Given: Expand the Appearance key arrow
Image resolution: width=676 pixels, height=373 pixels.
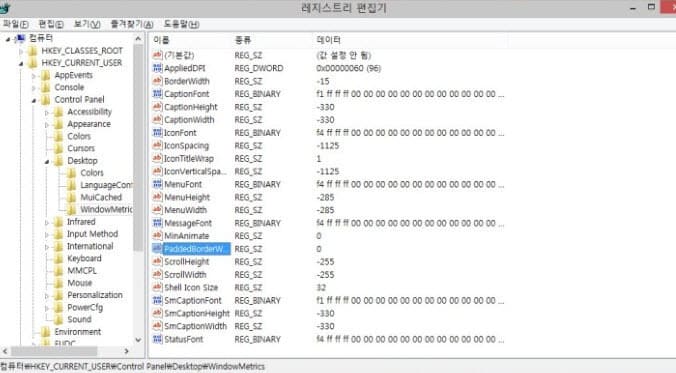Looking at the screenshot, I should (x=47, y=124).
